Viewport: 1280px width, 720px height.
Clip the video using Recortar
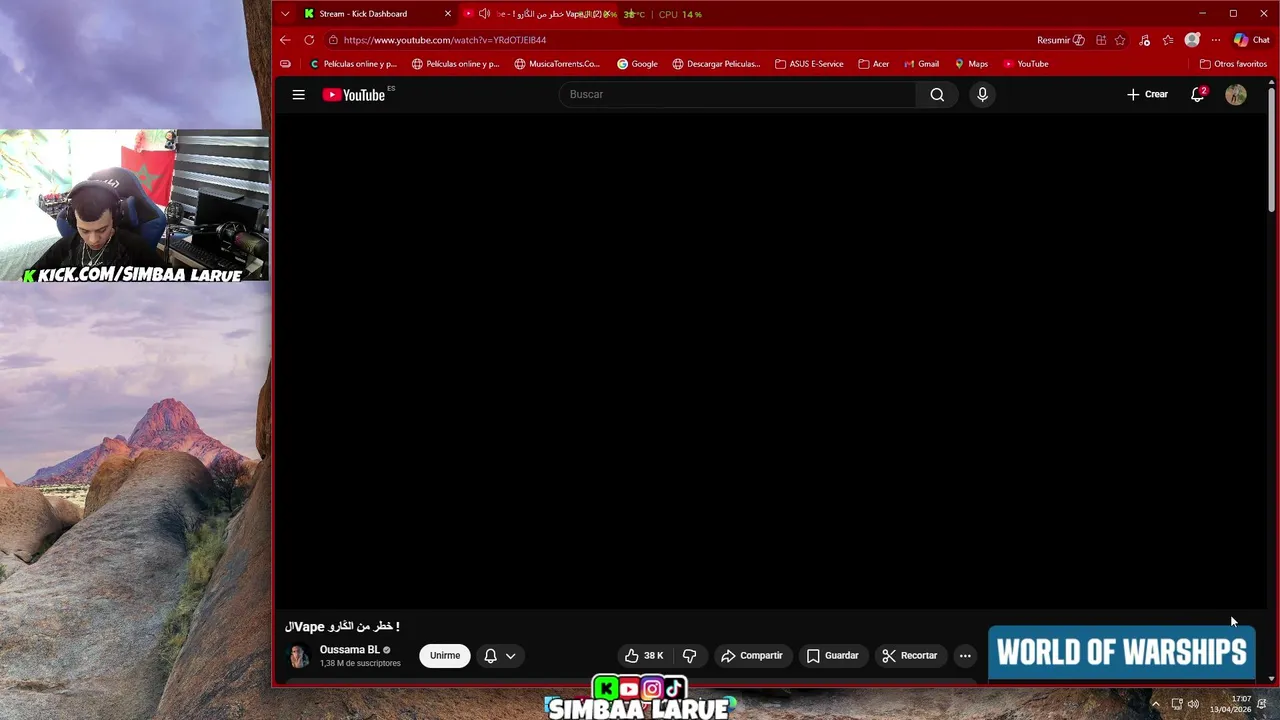click(910, 656)
